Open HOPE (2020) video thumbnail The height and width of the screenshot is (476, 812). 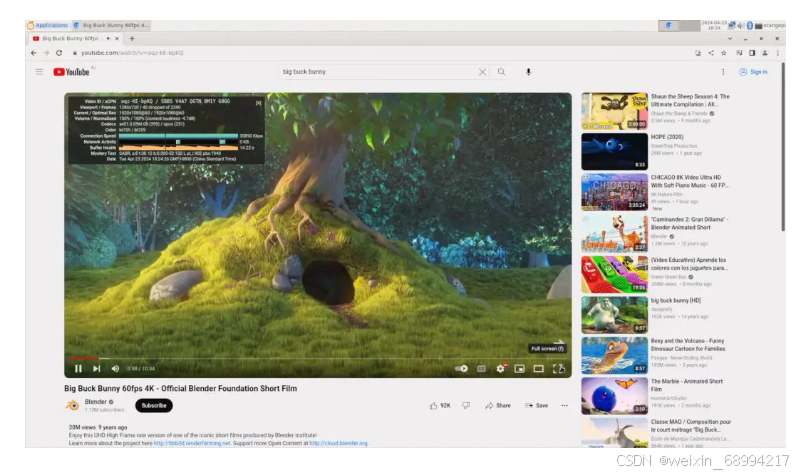tap(614, 152)
